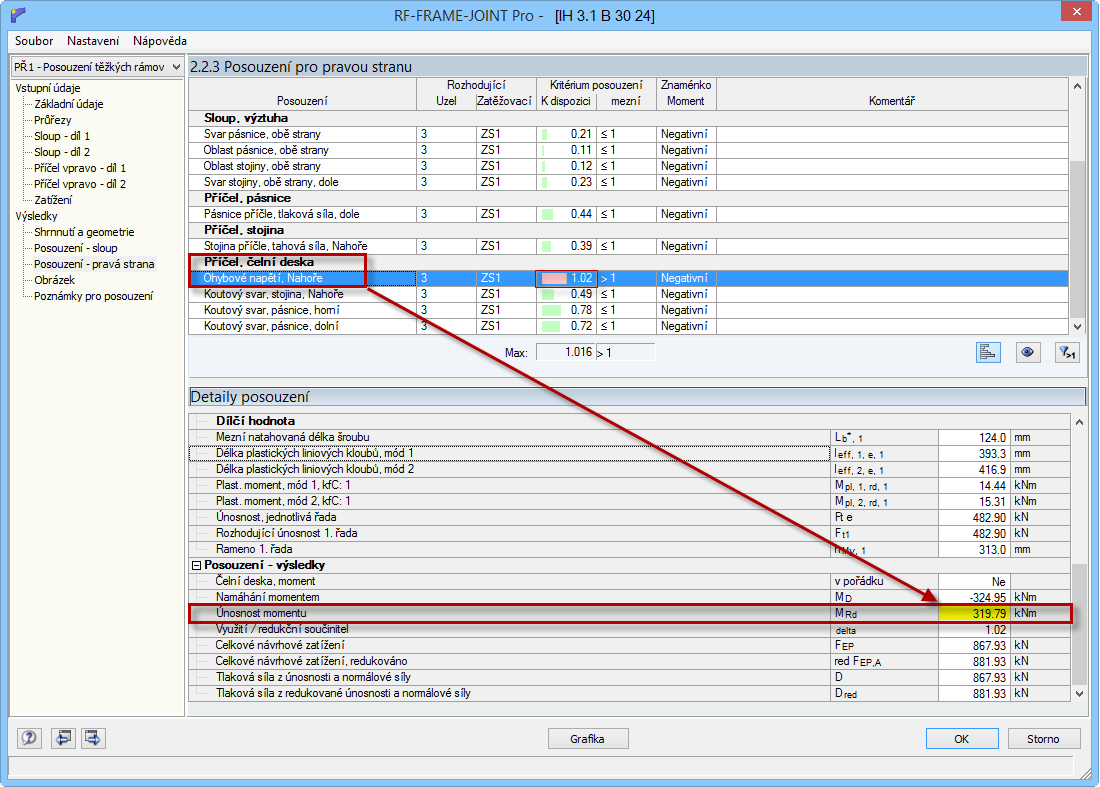Image resolution: width=1100 pixels, height=787 pixels.
Task: Select row Oblast pásnice, obě strany
Action: click(x=628, y=150)
